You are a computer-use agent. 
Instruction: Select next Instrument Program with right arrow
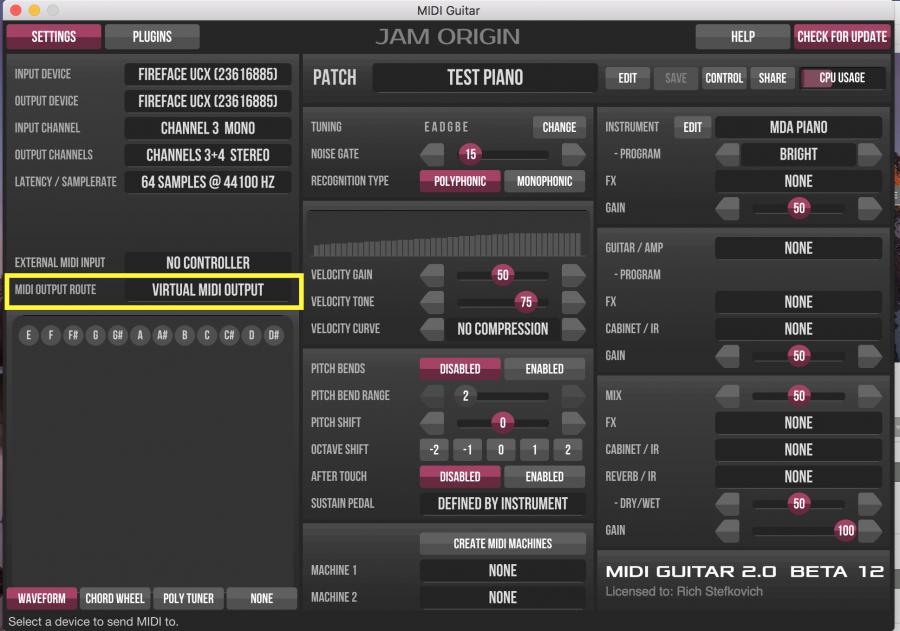(870, 154)
